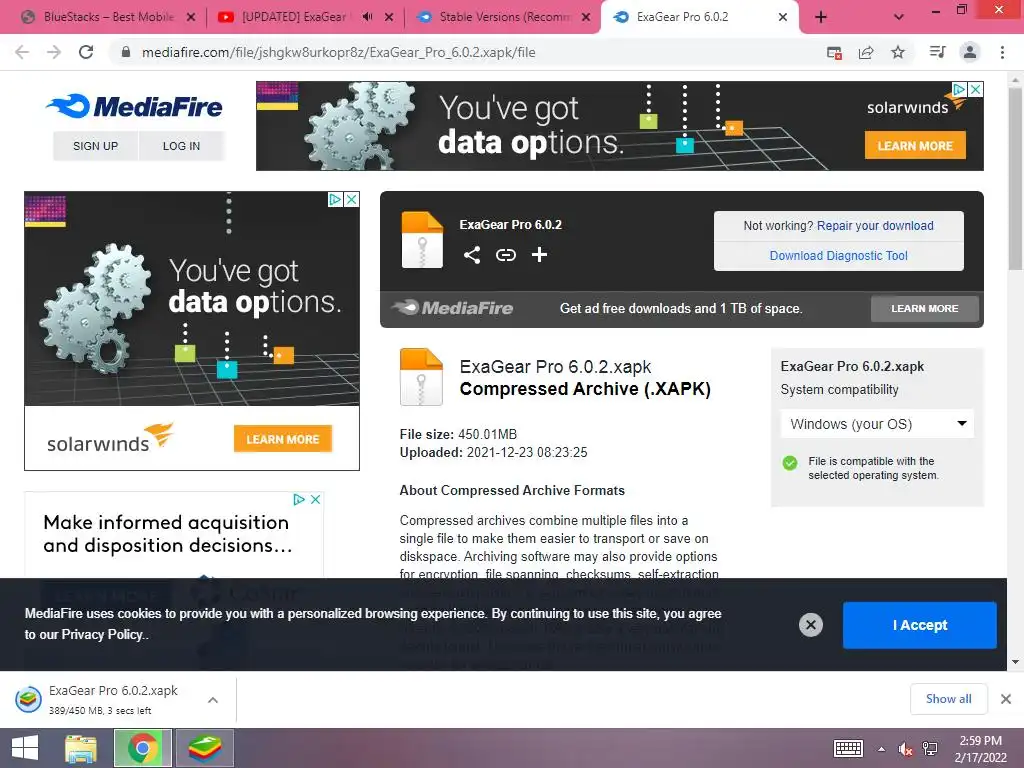Click the zip file icon in dark header

(422, 240)
